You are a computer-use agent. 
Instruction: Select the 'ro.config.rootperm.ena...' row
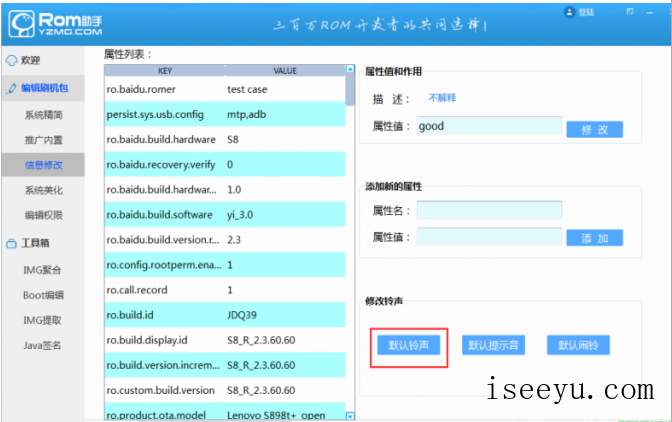[225, 265]
